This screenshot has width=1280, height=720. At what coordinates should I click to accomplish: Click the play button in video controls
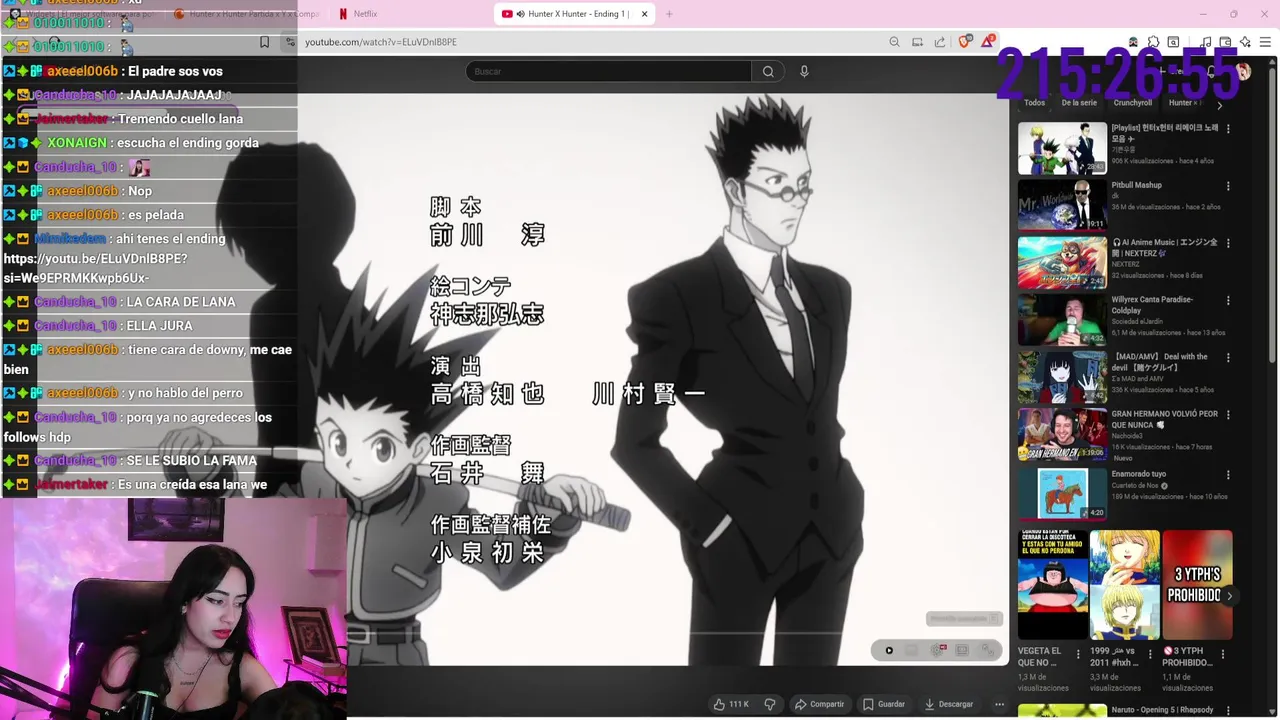pyautogui.click(x=889, y=650)
